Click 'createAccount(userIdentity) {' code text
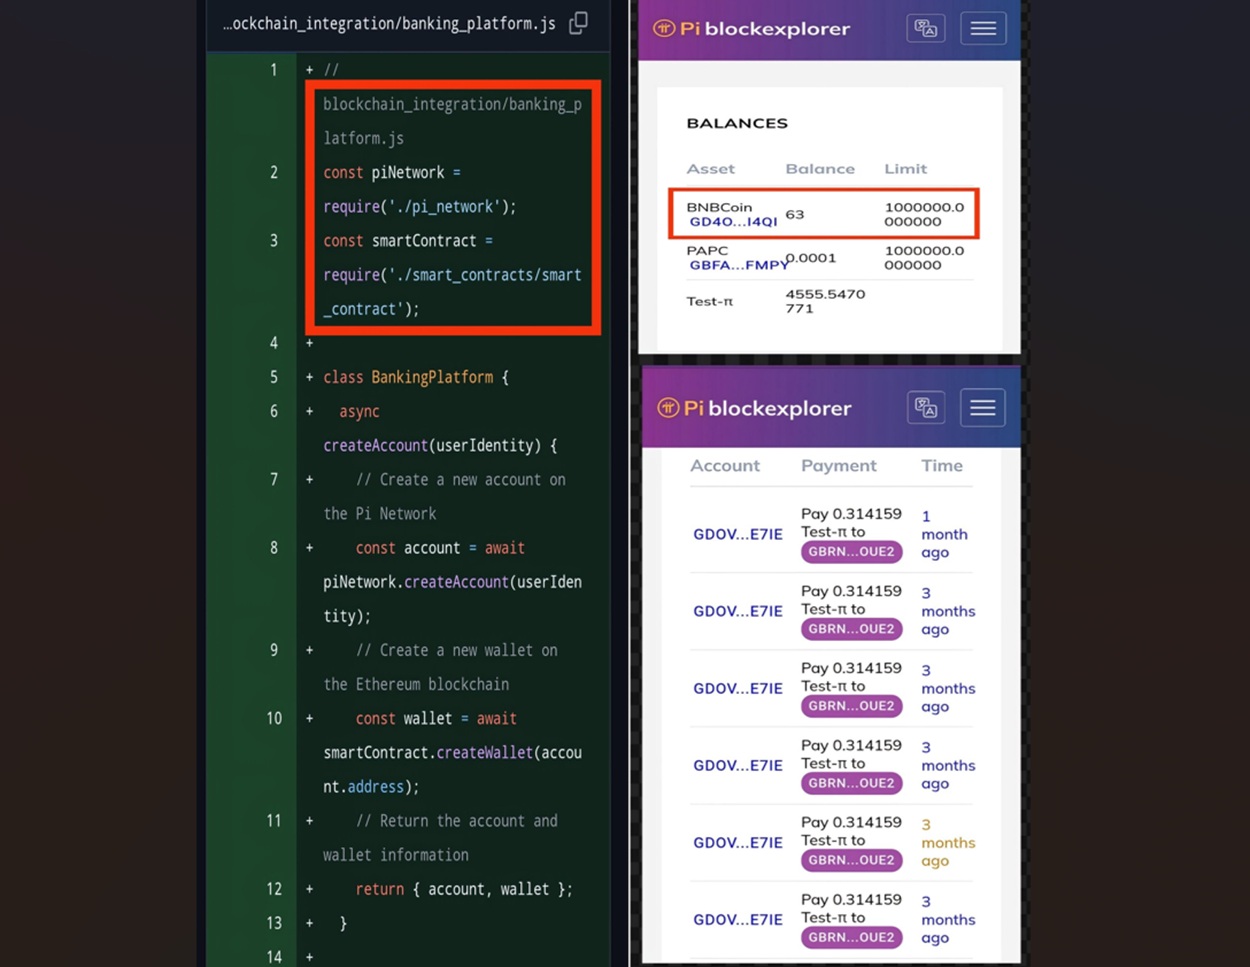This screenshot has height=967, width=1250. tap(440, 445)
